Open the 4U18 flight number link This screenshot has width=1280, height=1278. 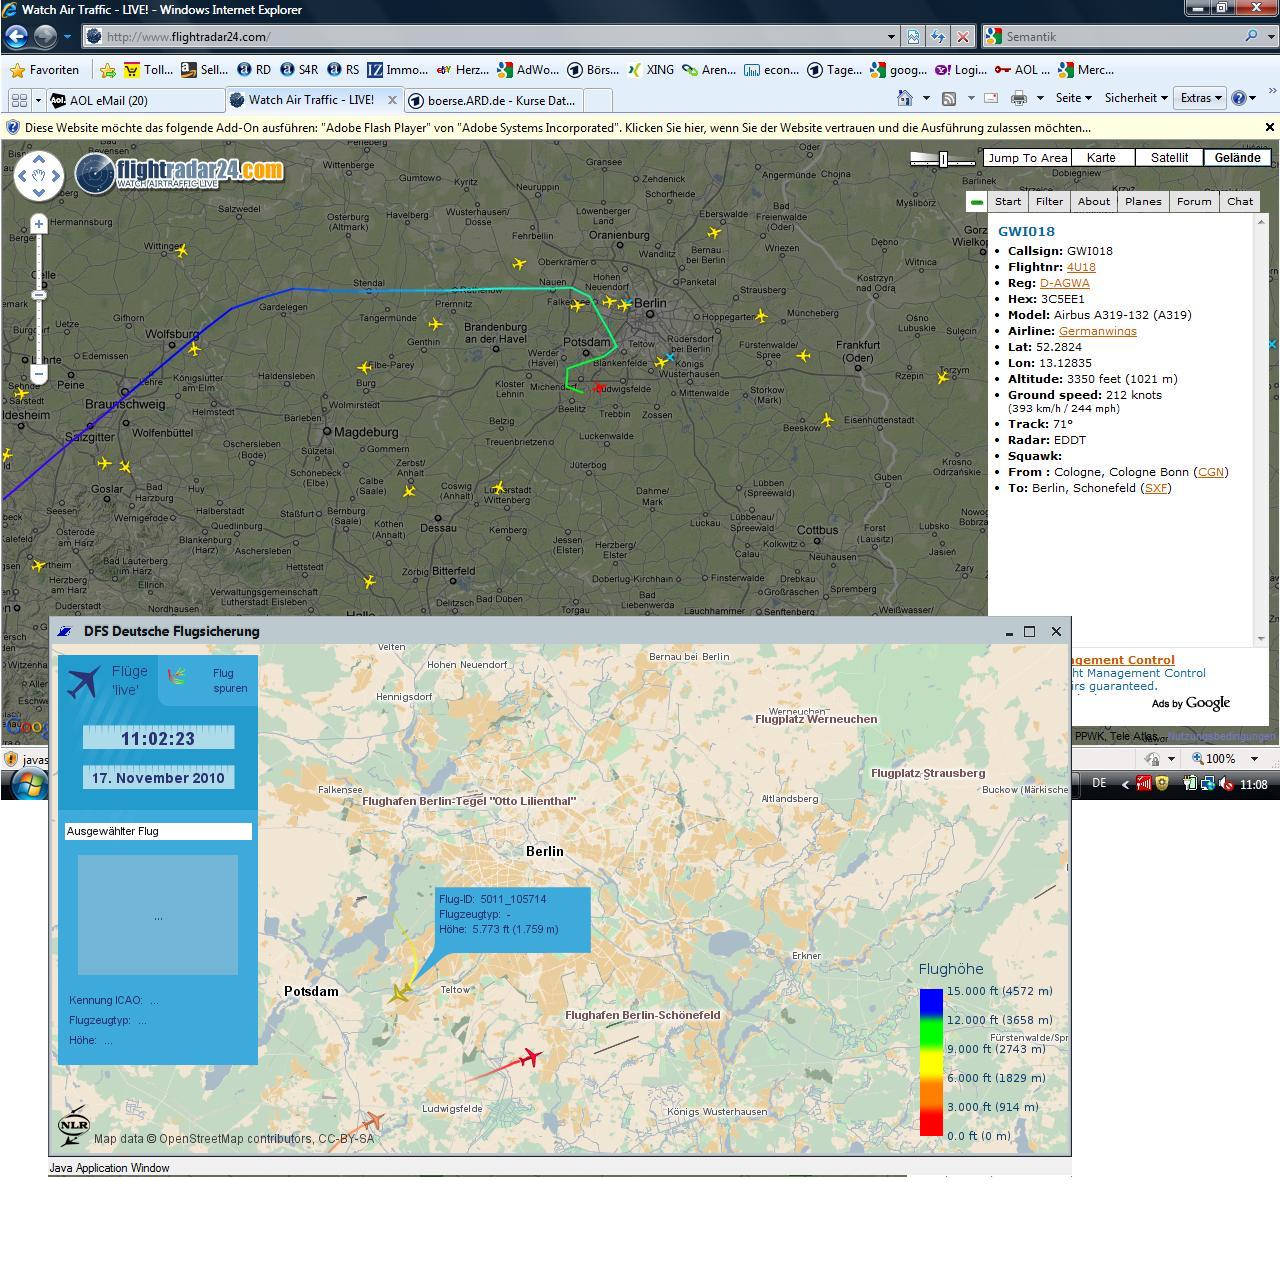(1081, 267)
